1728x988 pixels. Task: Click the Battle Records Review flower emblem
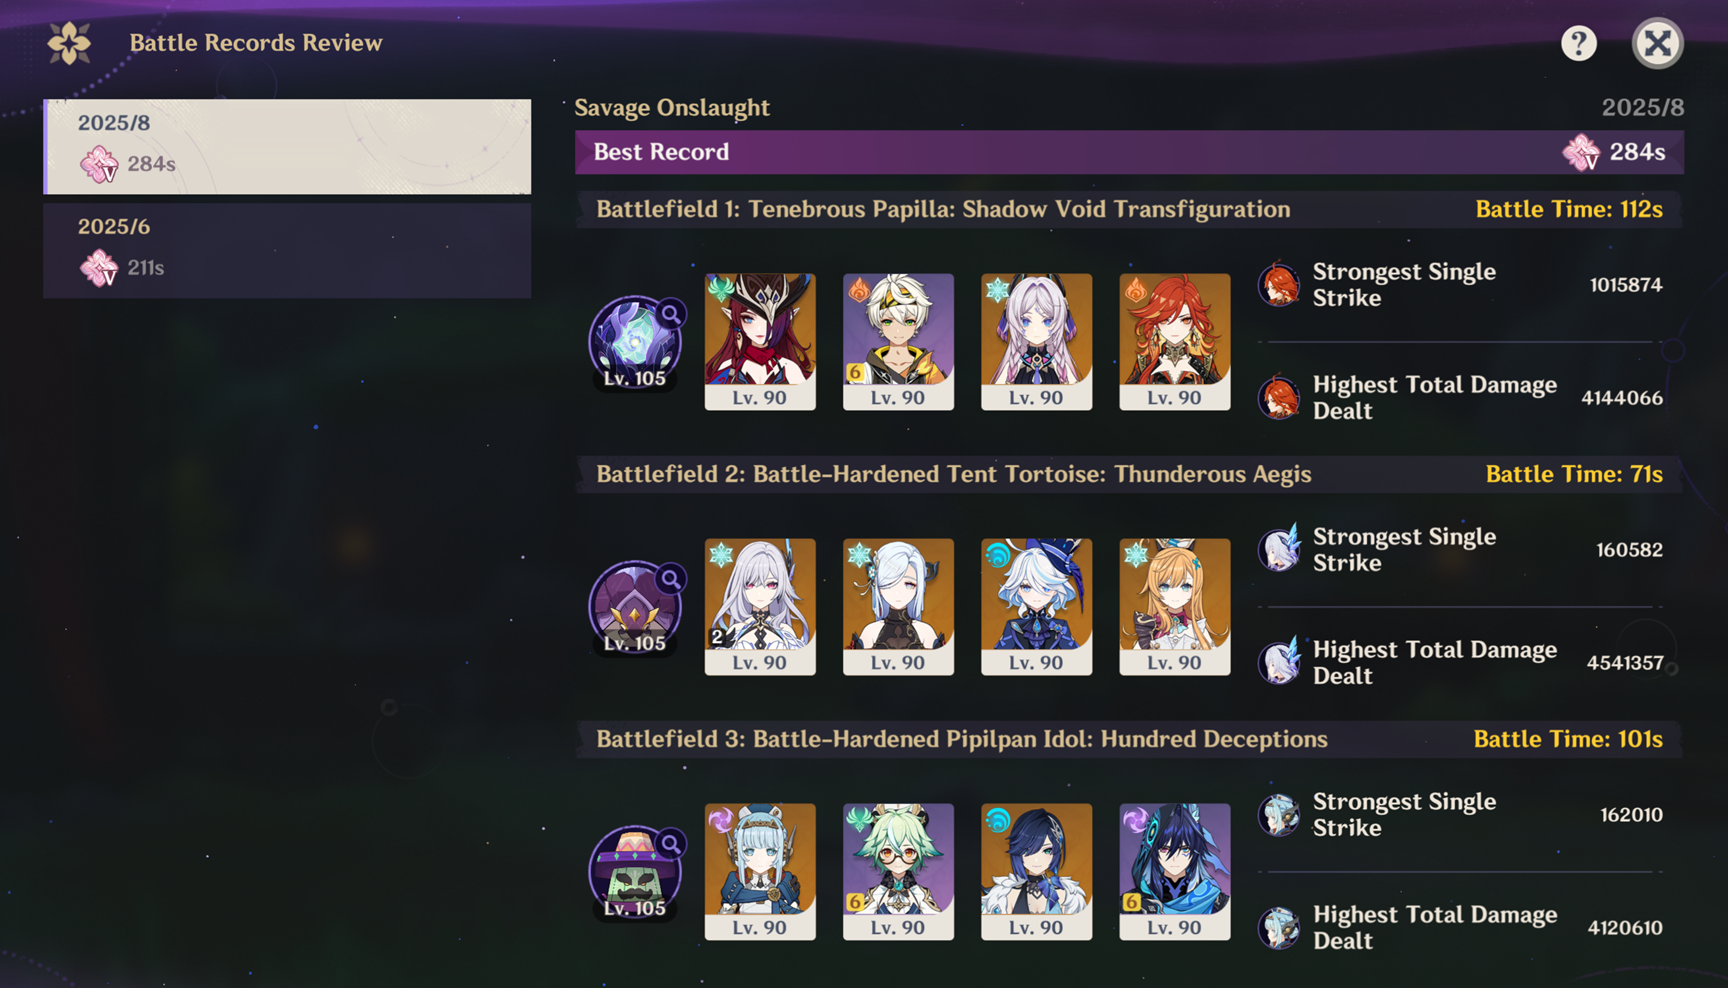pos(69,43)
